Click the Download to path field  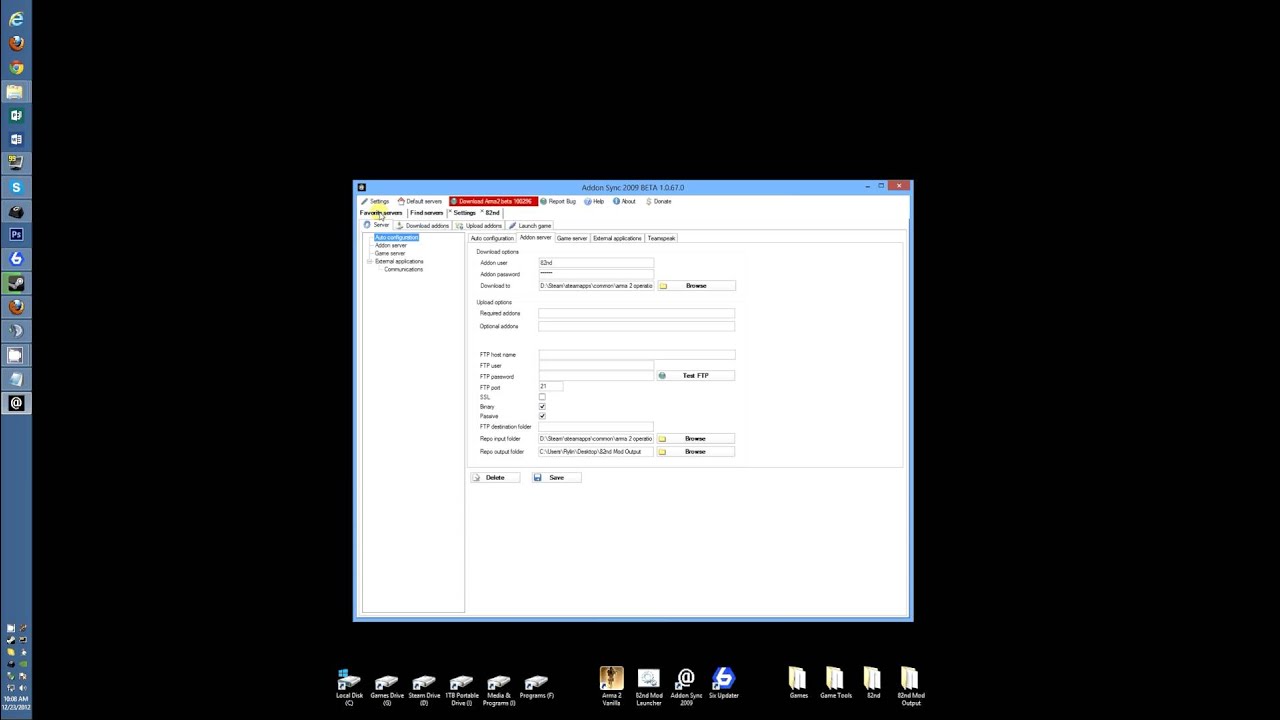pyautogui.click(x=596, y=286)
